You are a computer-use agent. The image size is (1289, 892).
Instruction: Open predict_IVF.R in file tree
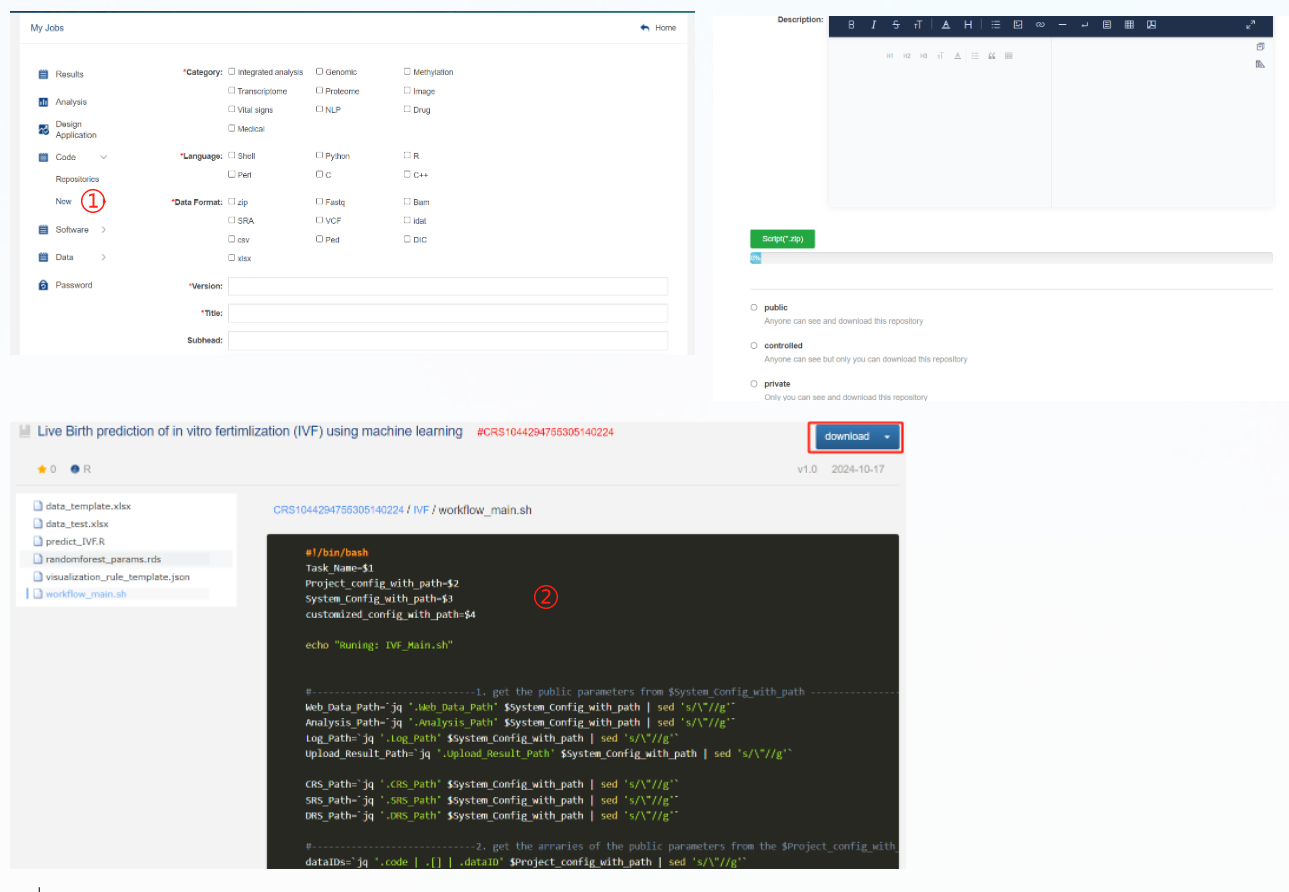tap(76, 542)
